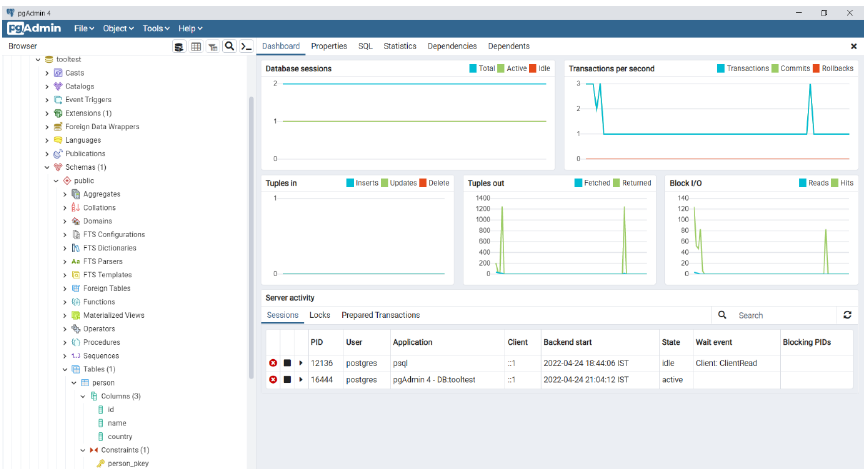Click the pgAdmin logo
Screen dimensions: 868x469
tap(34, 28)
